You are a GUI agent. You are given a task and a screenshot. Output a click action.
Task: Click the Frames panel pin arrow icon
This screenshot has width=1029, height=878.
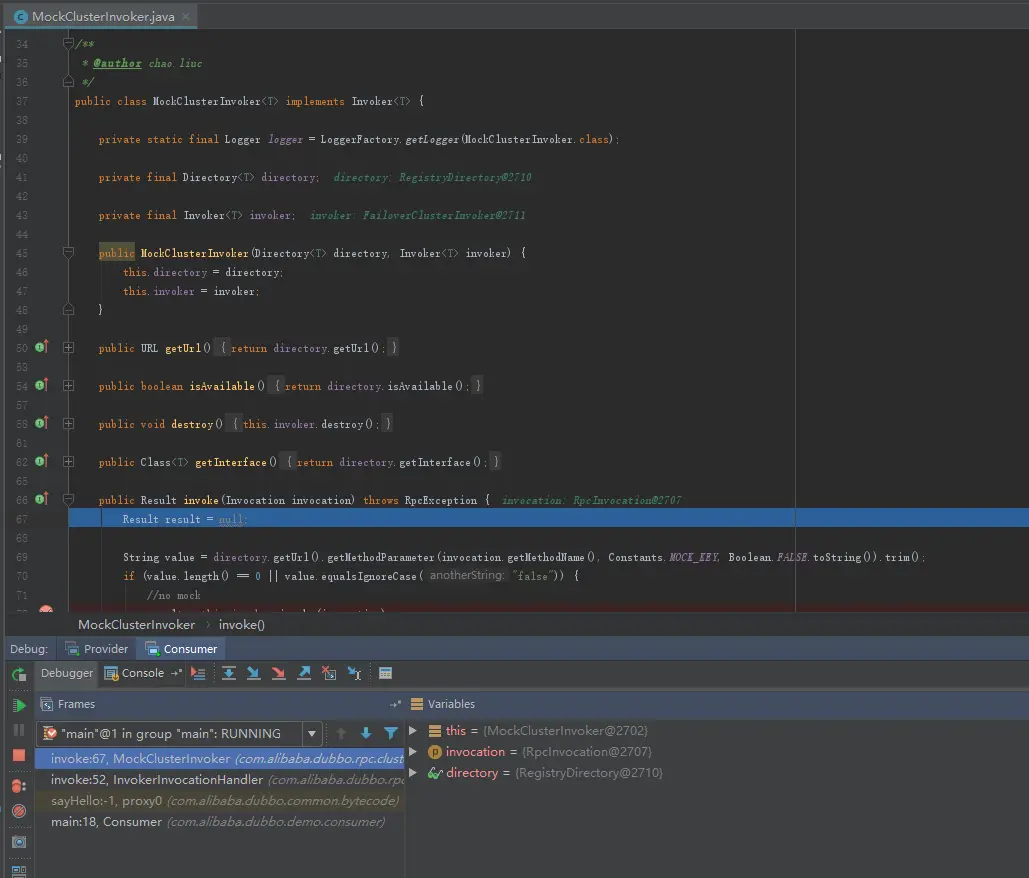[395, 704]
